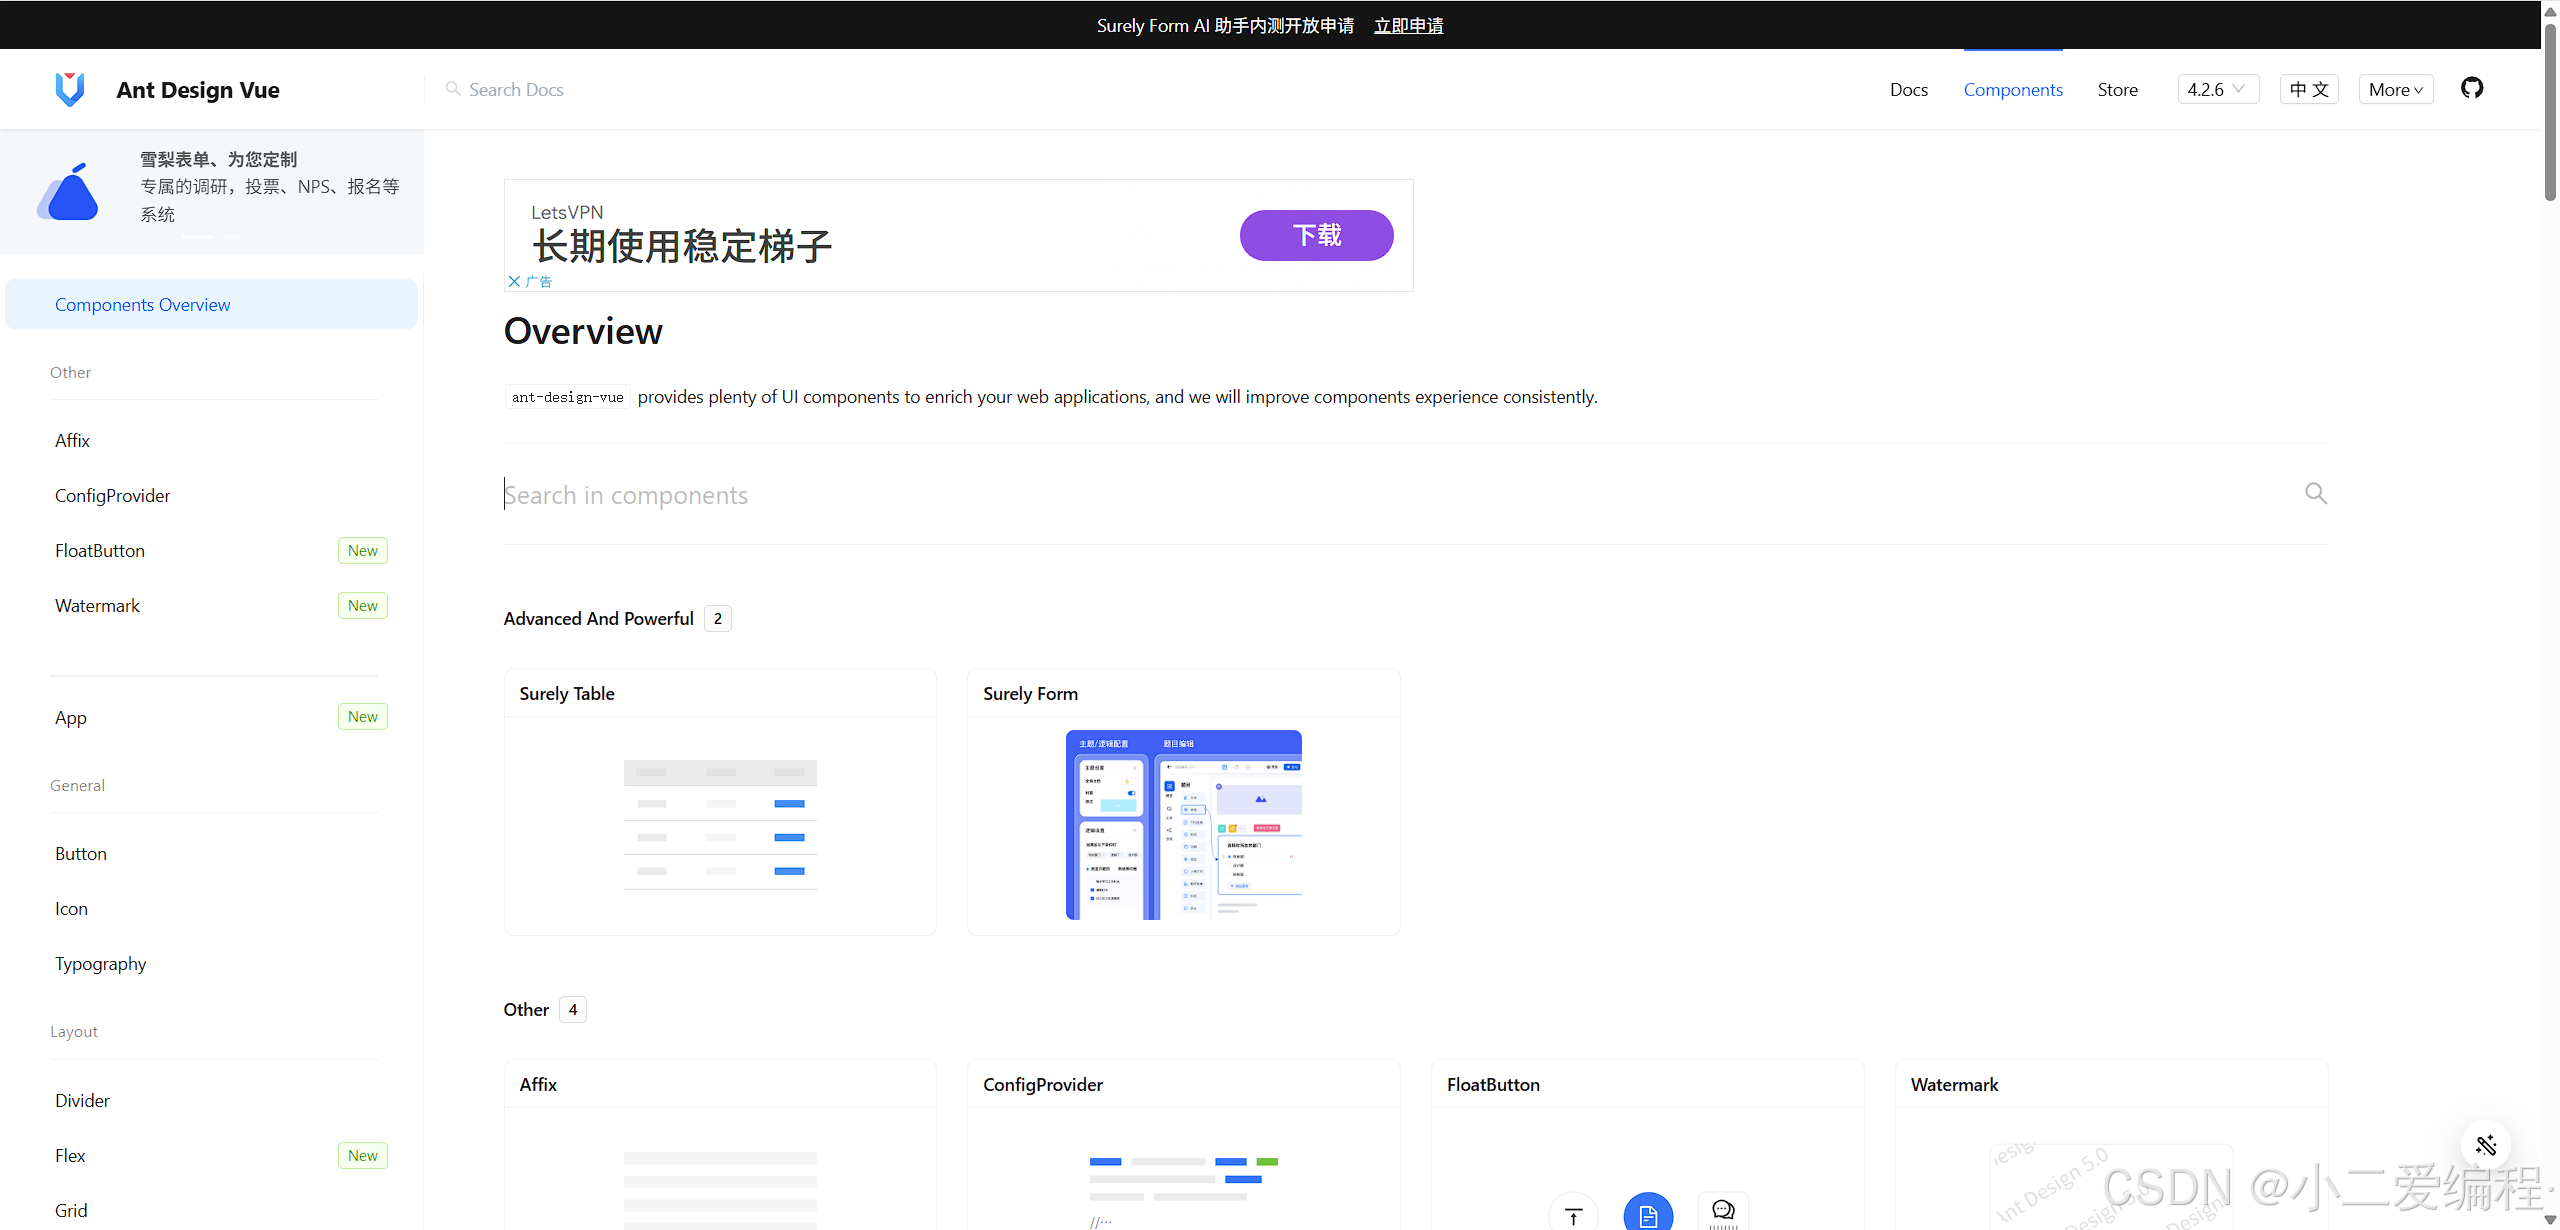Screen dimensions: 2560x1230
Task: Click the magnifier icon in components search
Action: [2315, 493]
